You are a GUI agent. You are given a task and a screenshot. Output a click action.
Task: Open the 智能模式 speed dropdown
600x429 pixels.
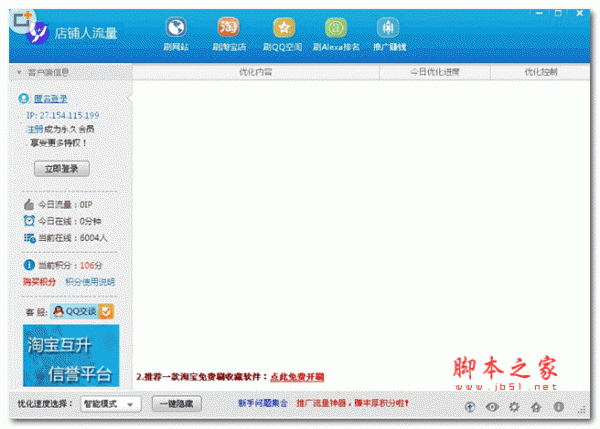(111, 404)
